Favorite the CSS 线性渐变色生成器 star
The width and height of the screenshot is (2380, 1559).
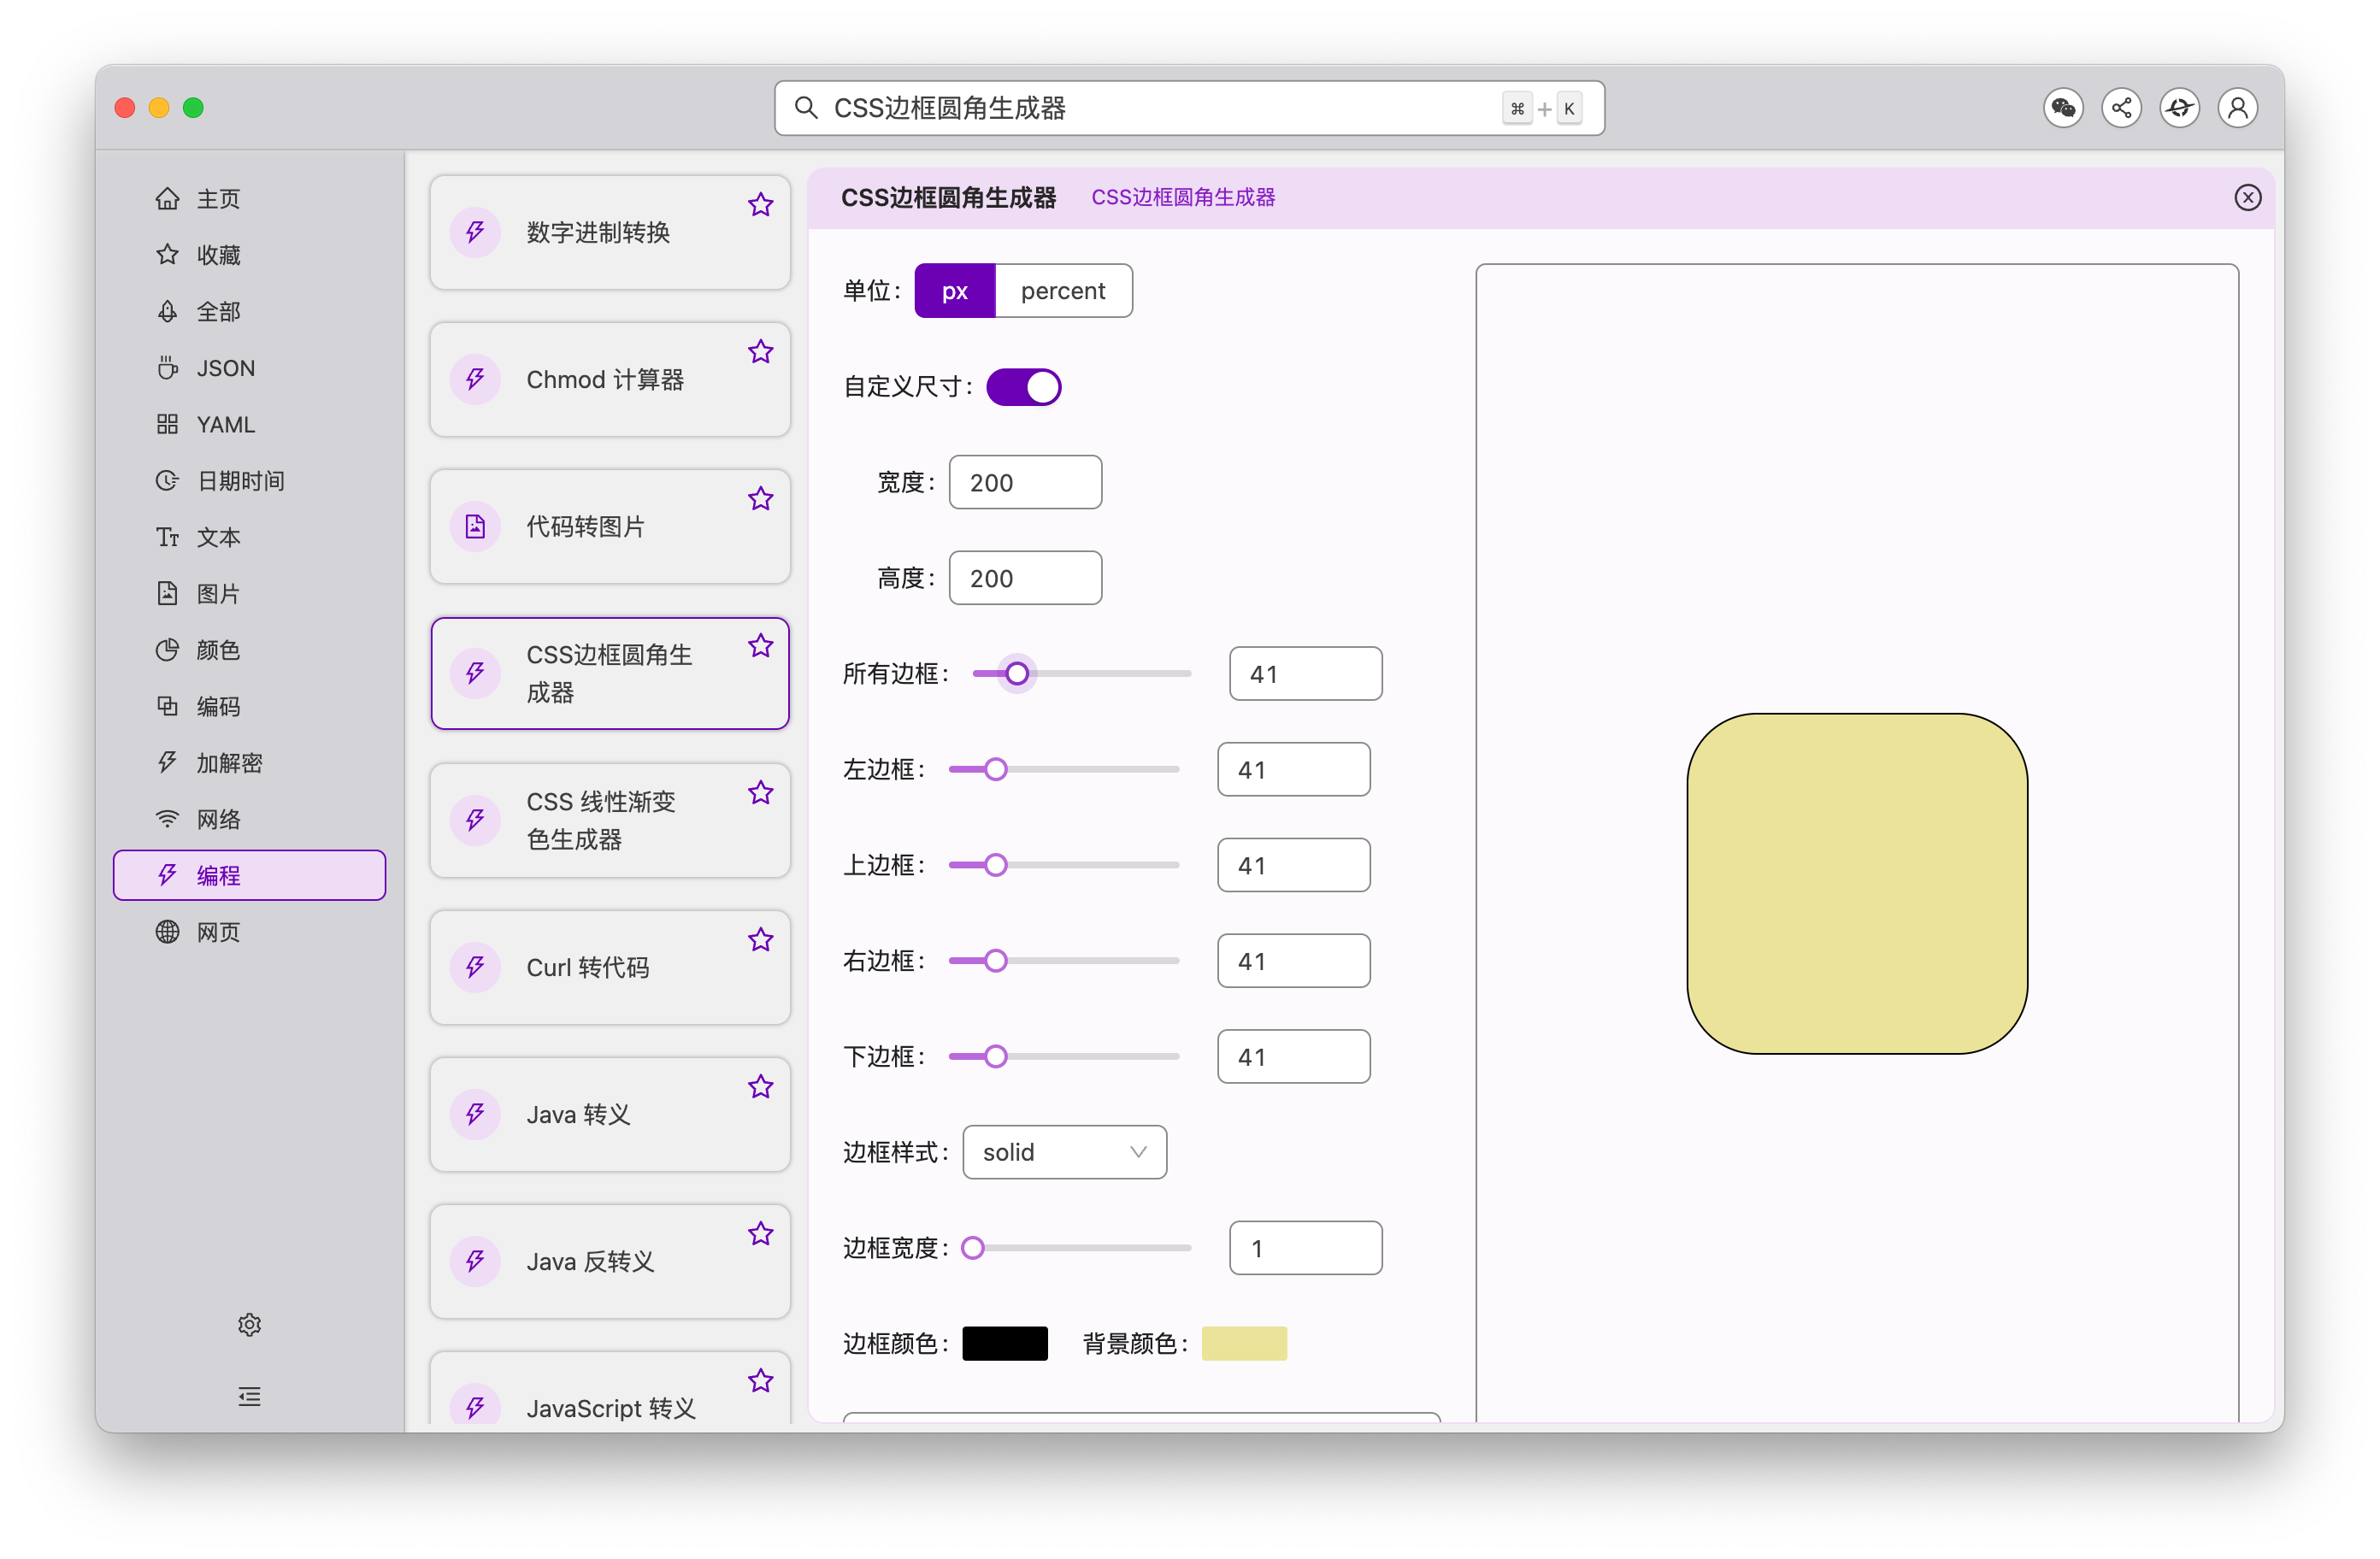(760, 793)
